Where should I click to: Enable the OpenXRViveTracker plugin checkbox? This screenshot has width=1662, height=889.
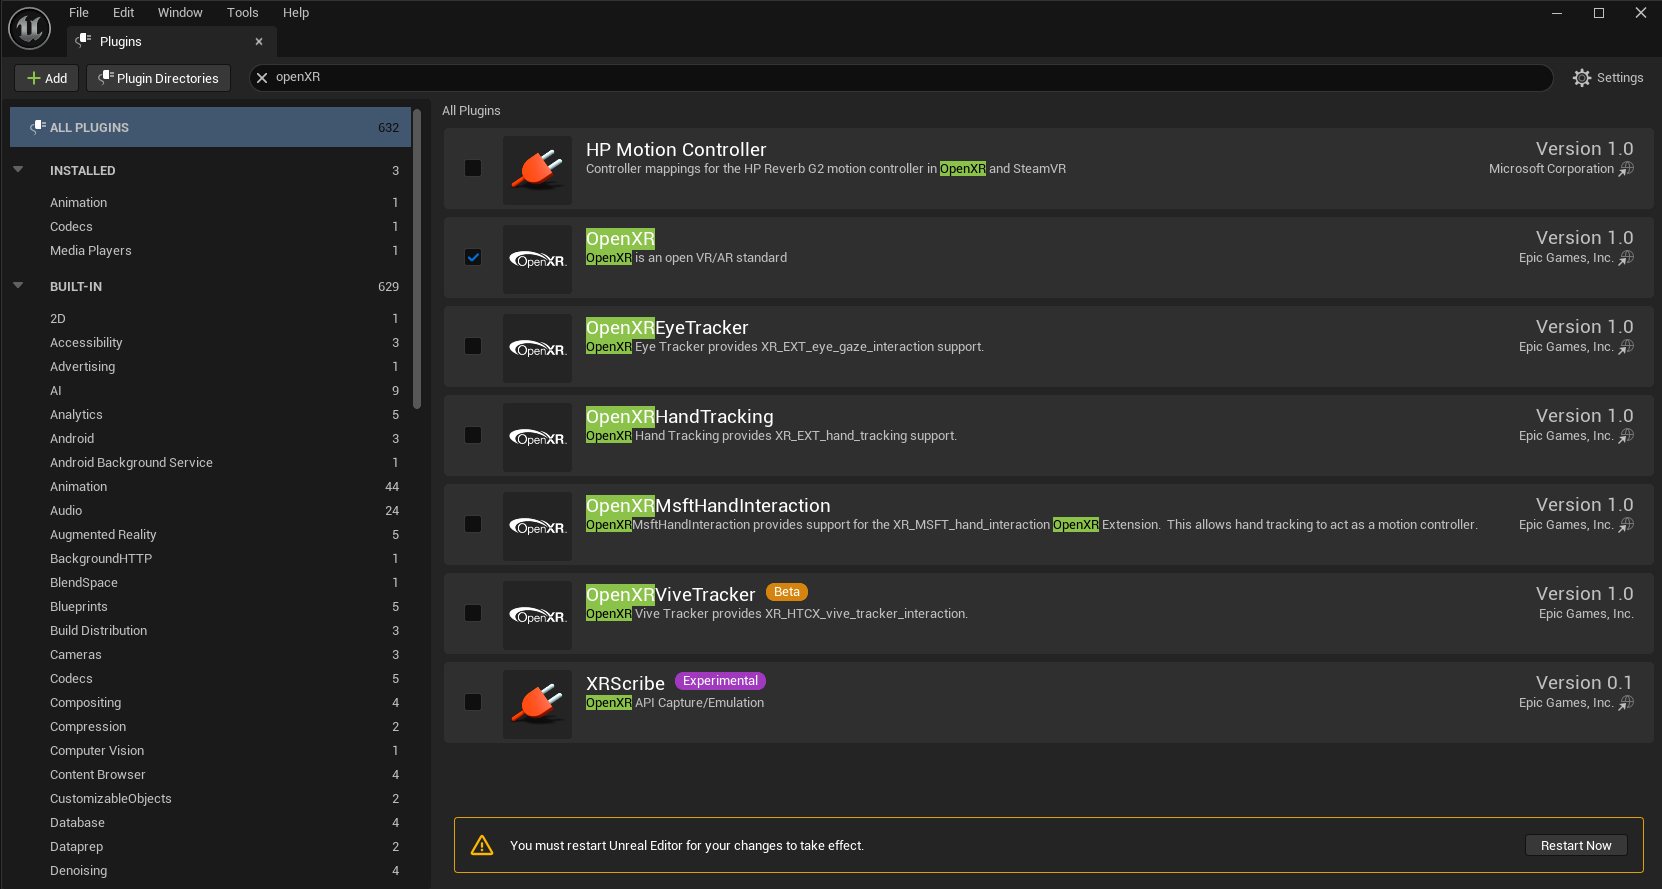473,613
